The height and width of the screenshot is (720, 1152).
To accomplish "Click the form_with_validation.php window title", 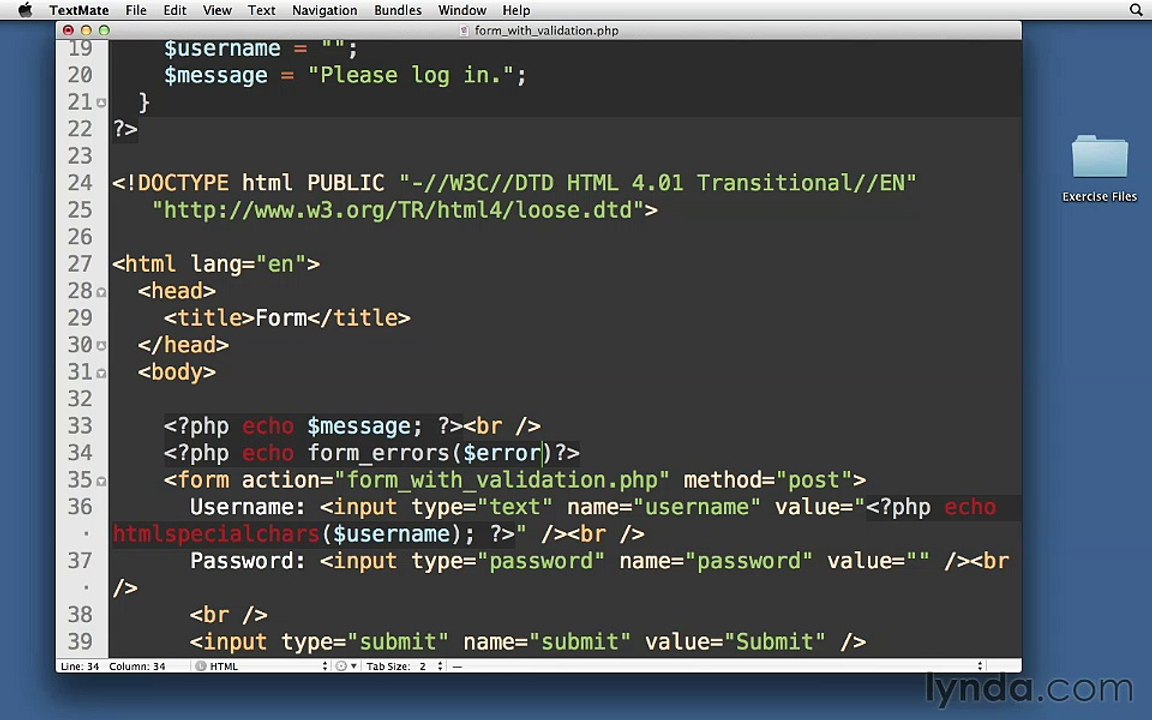I will [x=546, y=30].
